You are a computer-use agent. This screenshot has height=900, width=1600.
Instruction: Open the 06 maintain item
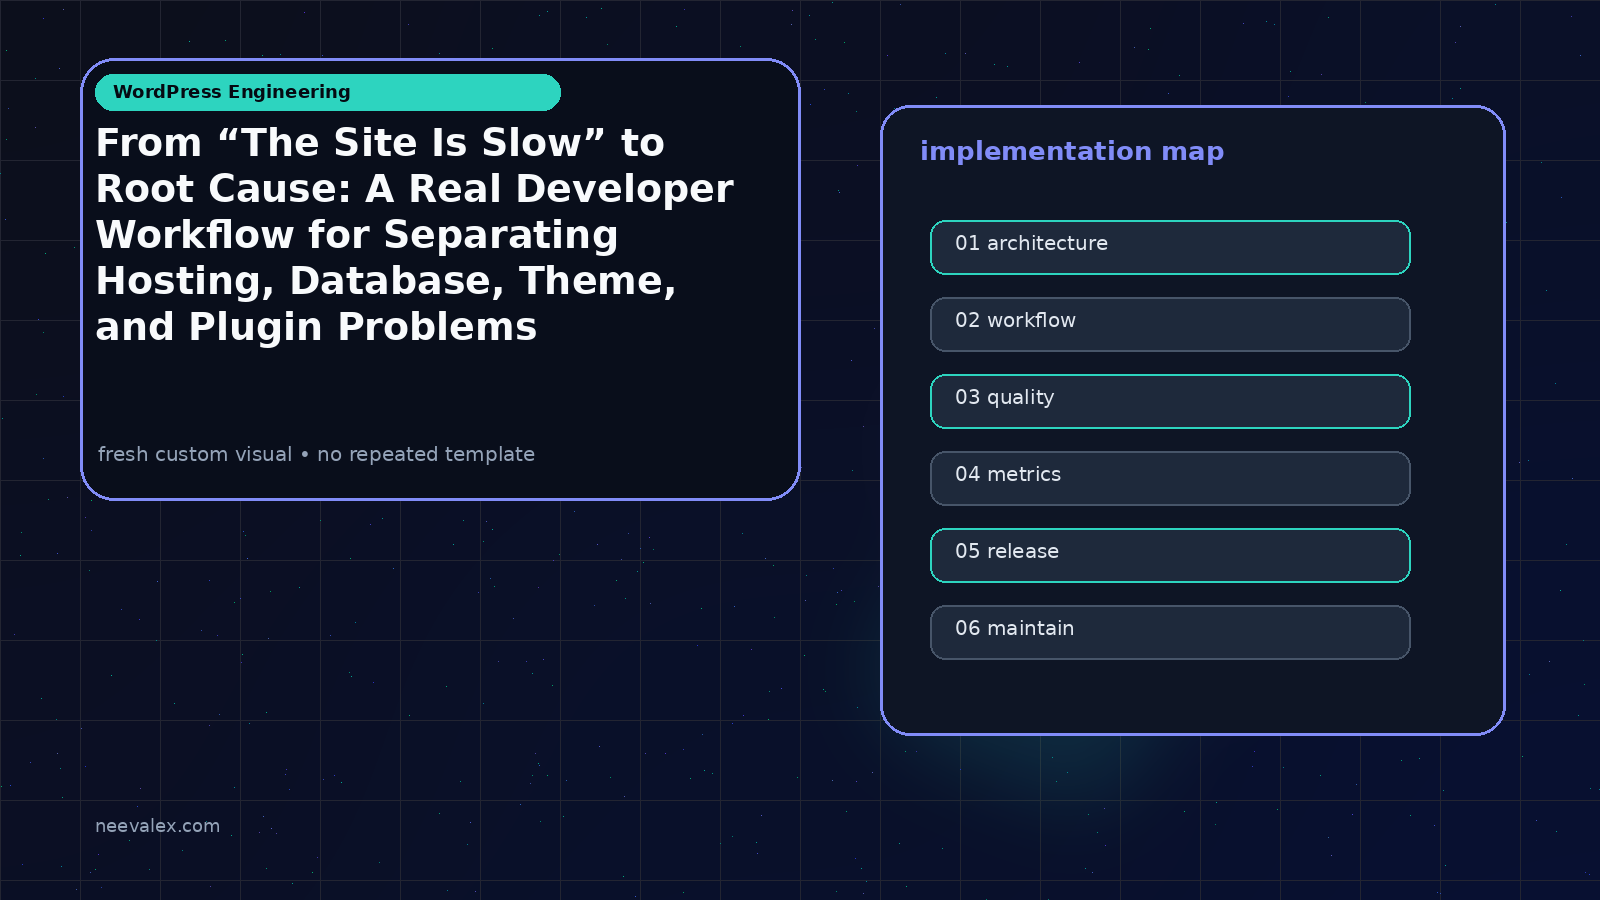pos(1170,632)
